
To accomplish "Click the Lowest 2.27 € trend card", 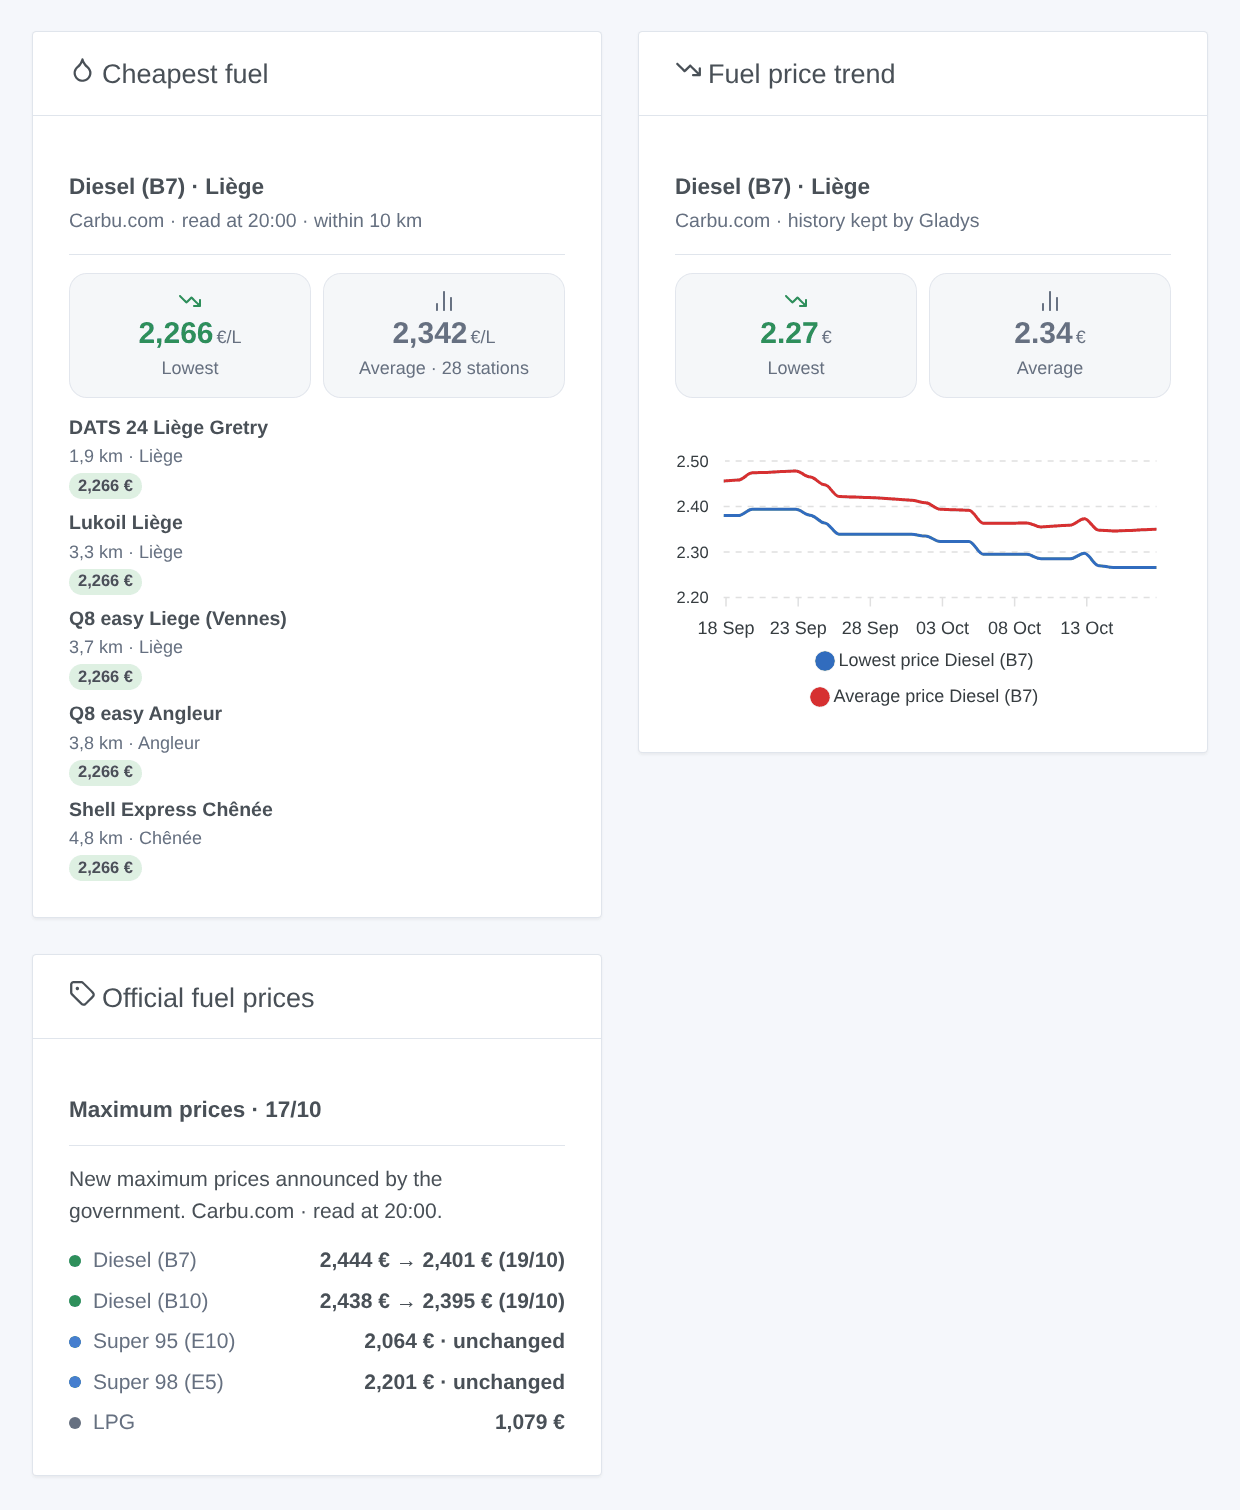I will tap(796, 335).
